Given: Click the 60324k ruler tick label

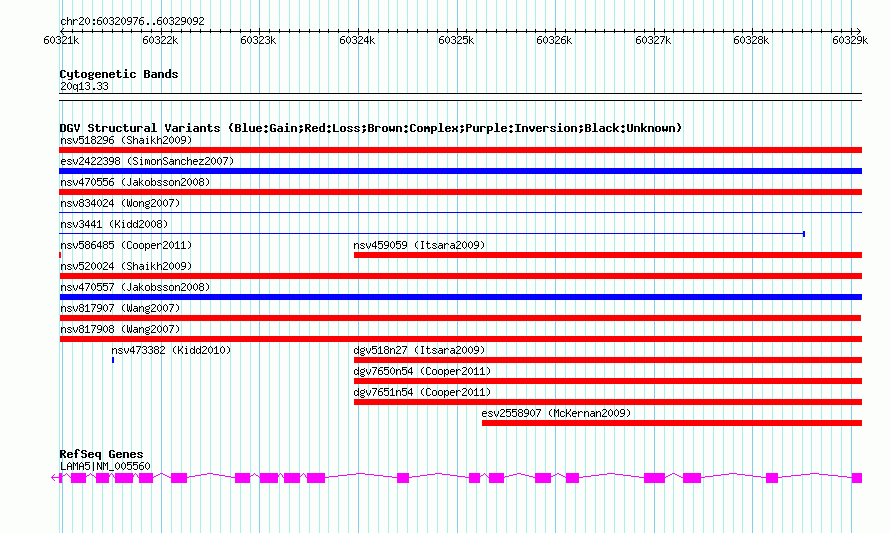Looking at the screenshot, I should pyautogui.click(x=357, y=40).
